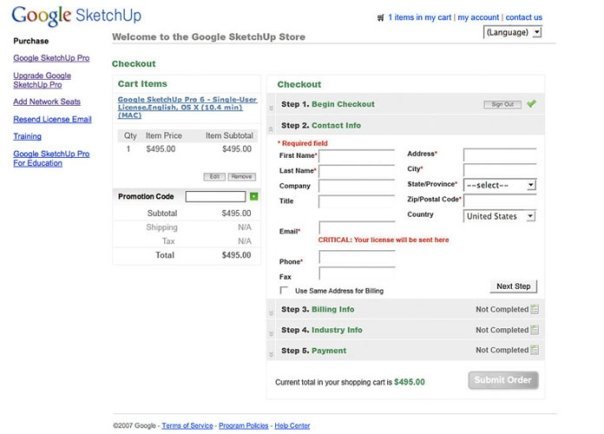This screenshot has height=434, width=604.
Task: Click the Total $495.00 amount
Action: (236, 255)
